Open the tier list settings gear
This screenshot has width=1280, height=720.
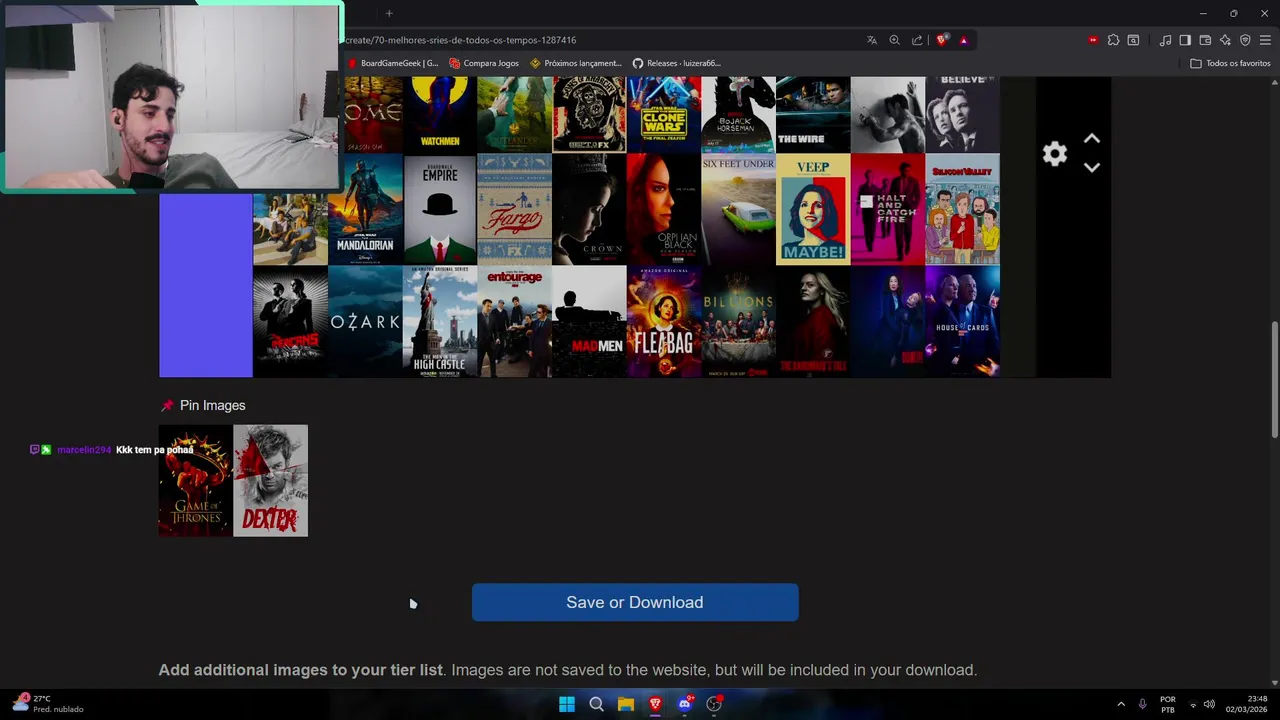click(1054, 153)
